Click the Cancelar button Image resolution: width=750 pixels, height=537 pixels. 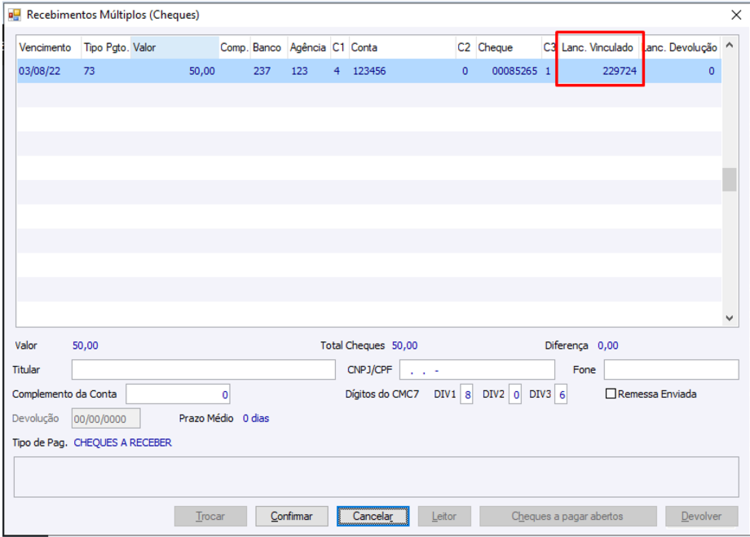coord(373,516)
